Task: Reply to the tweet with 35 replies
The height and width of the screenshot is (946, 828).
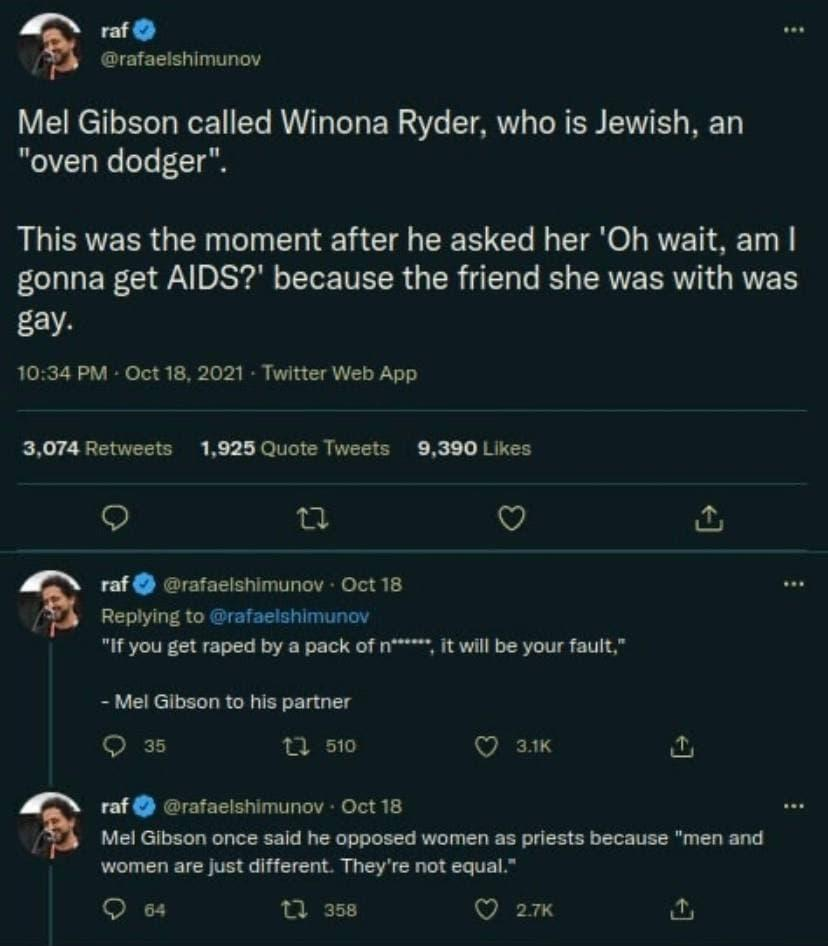Action: pos(113,745)
